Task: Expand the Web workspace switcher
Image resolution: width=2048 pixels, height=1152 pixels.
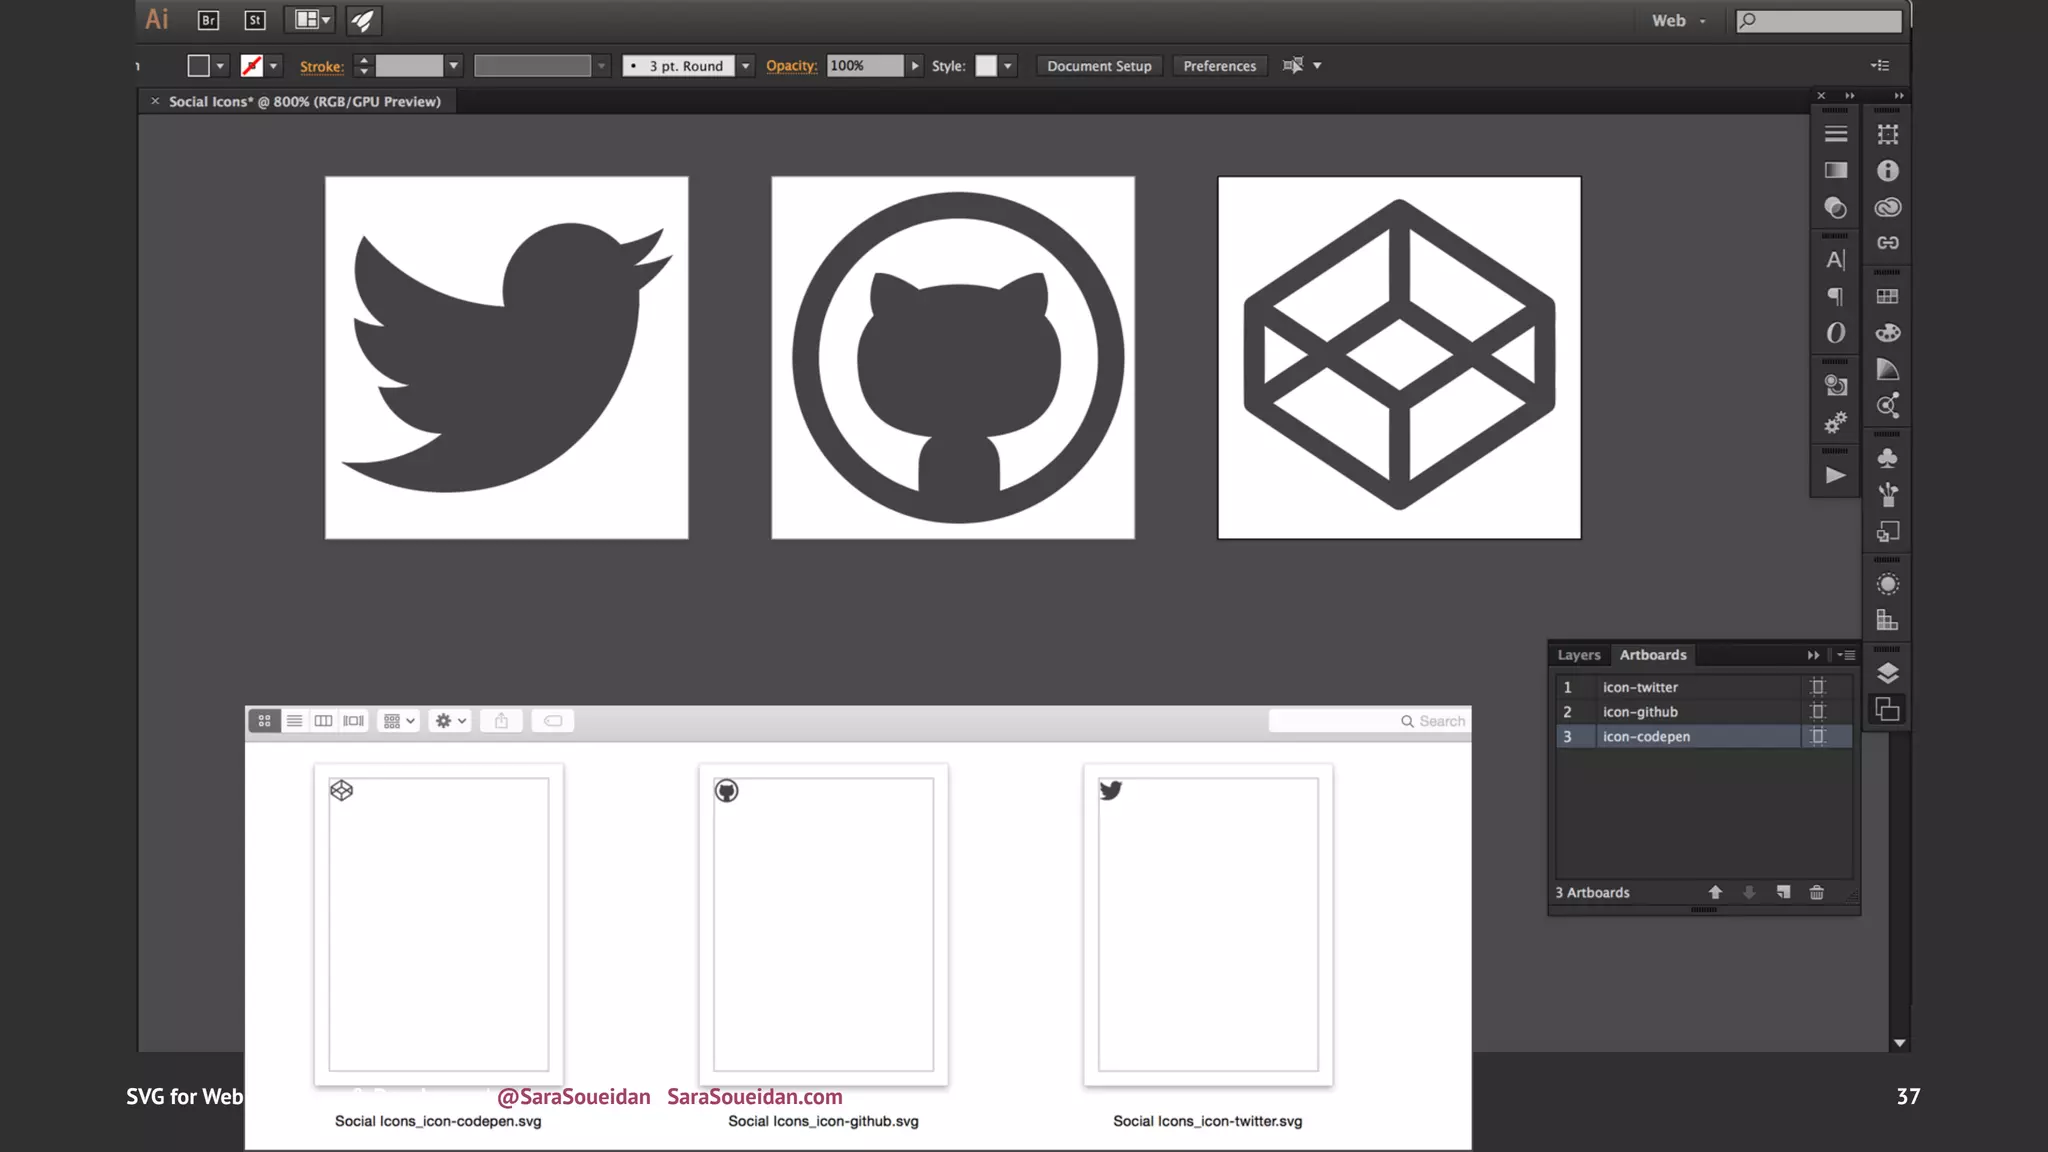Action: (1679, 20)
